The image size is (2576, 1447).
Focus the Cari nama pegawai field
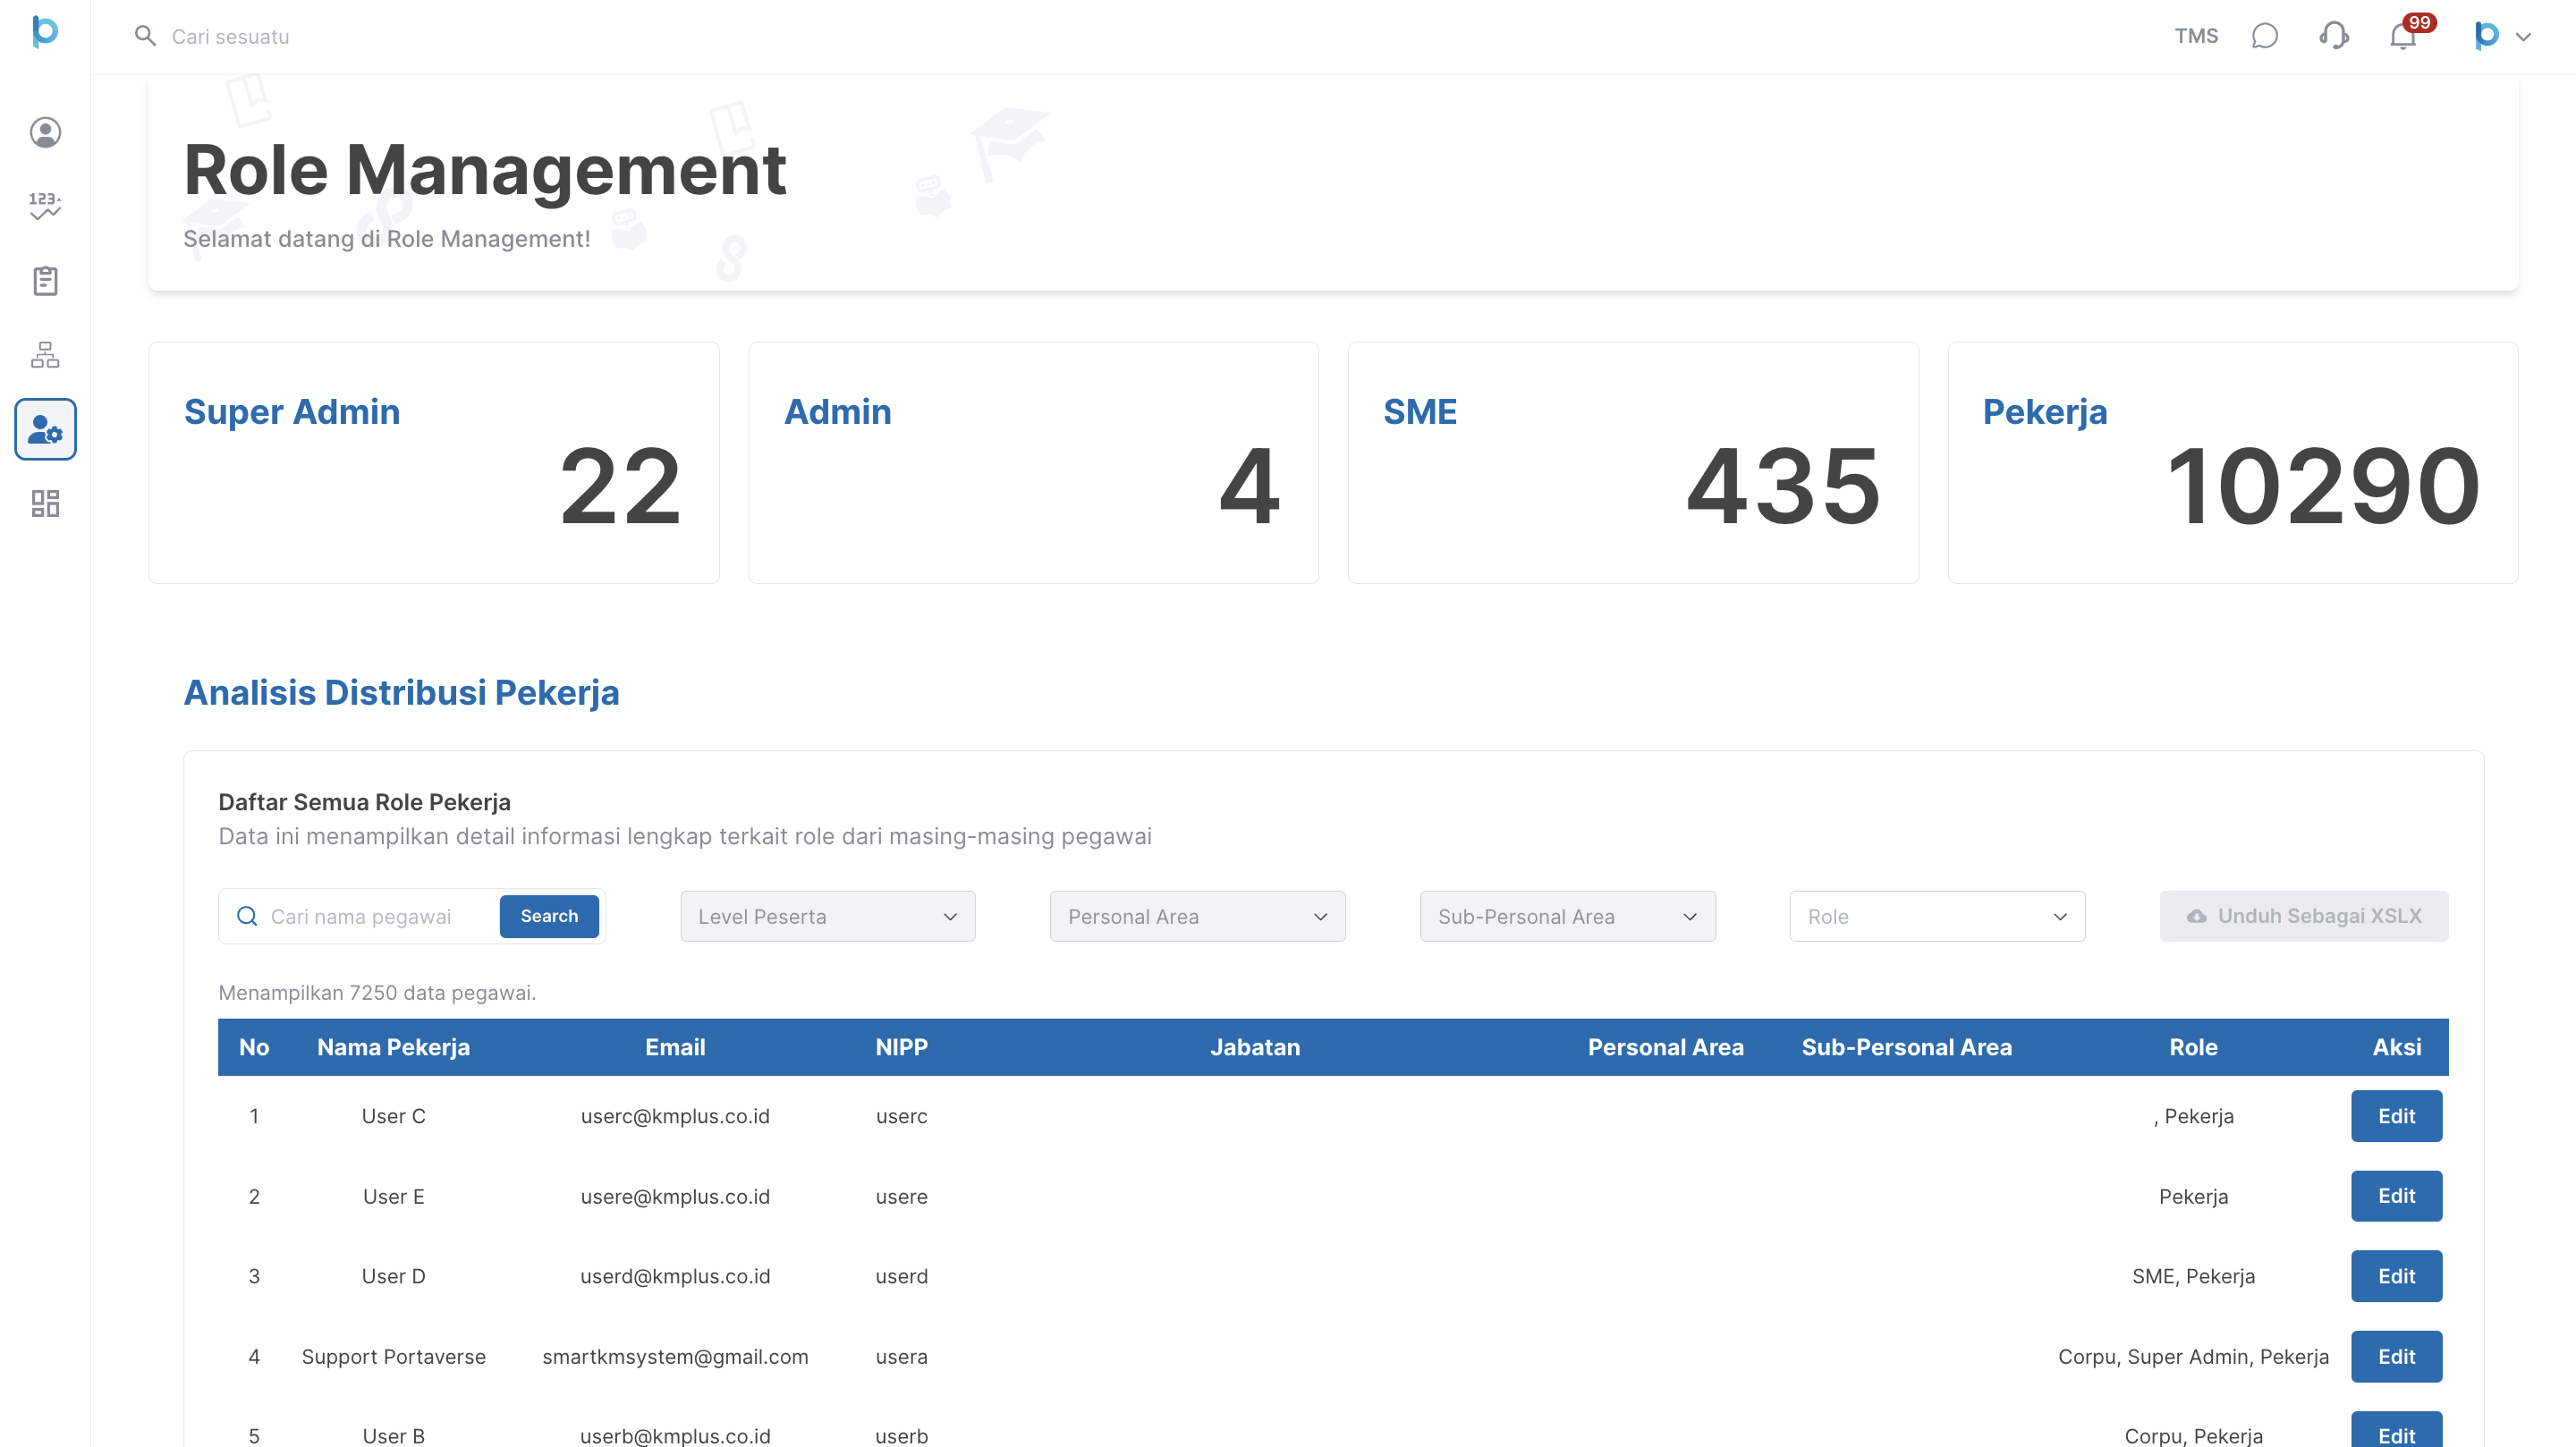[378, 916]
